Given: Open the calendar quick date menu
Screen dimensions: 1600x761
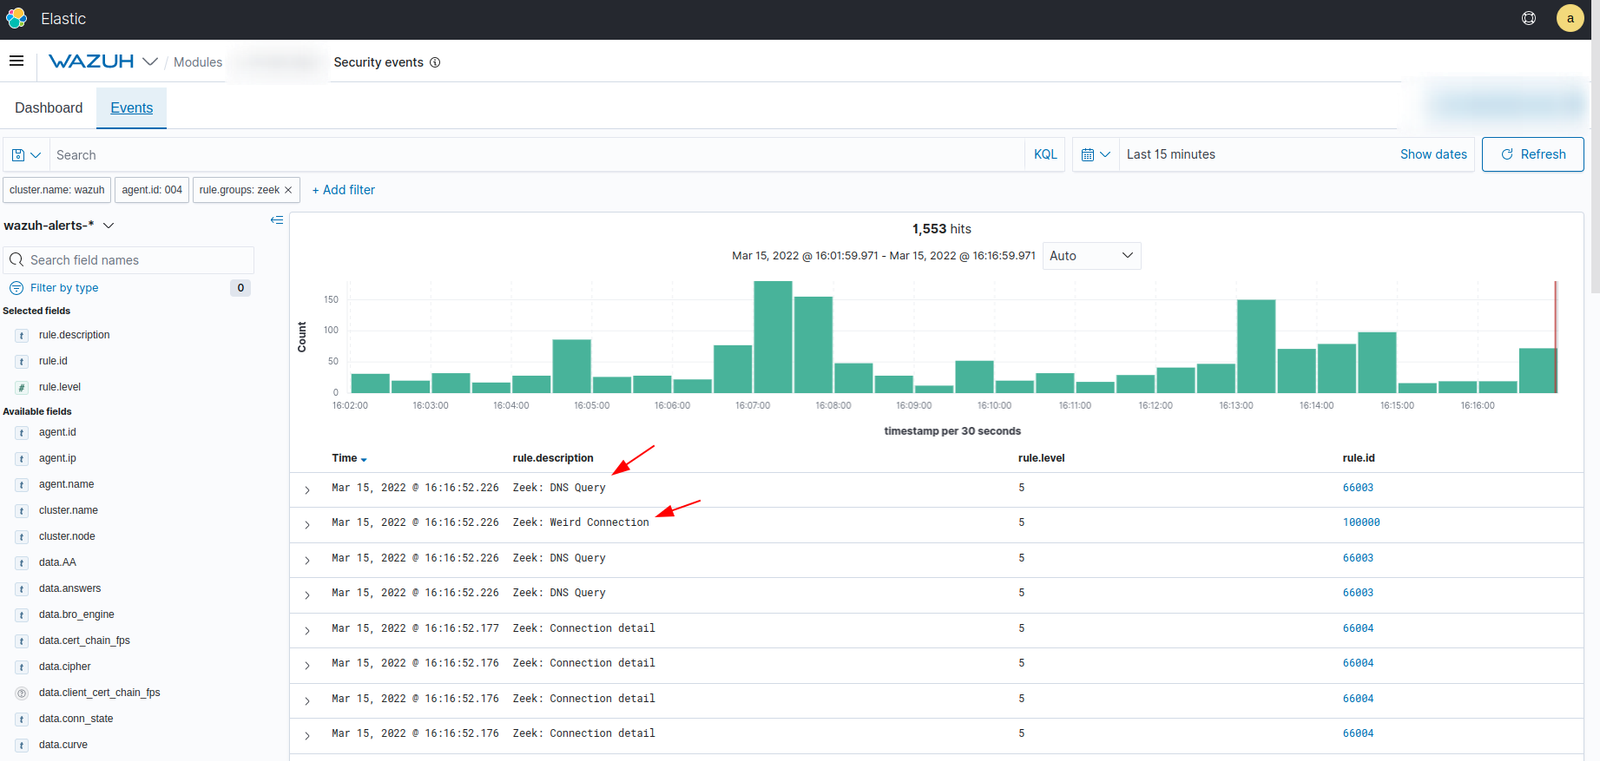Looking at the screenshot, I should [x=1095, y=155].
